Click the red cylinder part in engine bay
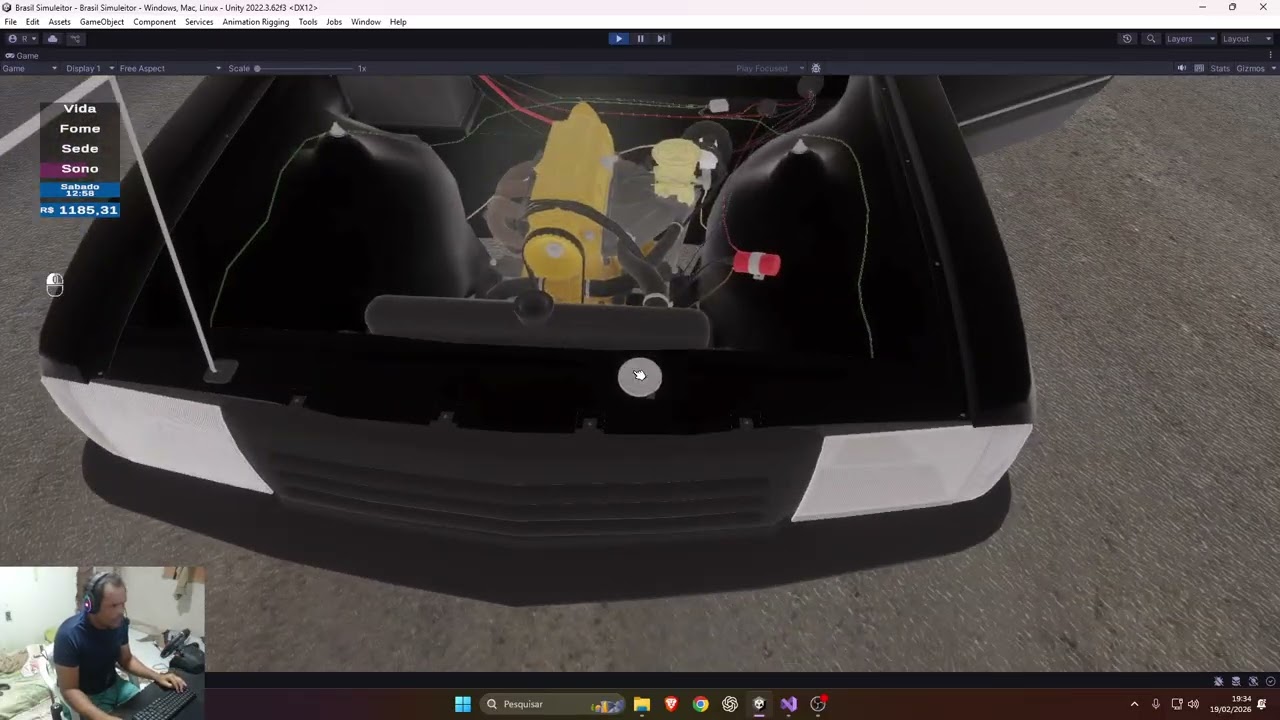The image size is (1280, 720). (x=757, y=264)
